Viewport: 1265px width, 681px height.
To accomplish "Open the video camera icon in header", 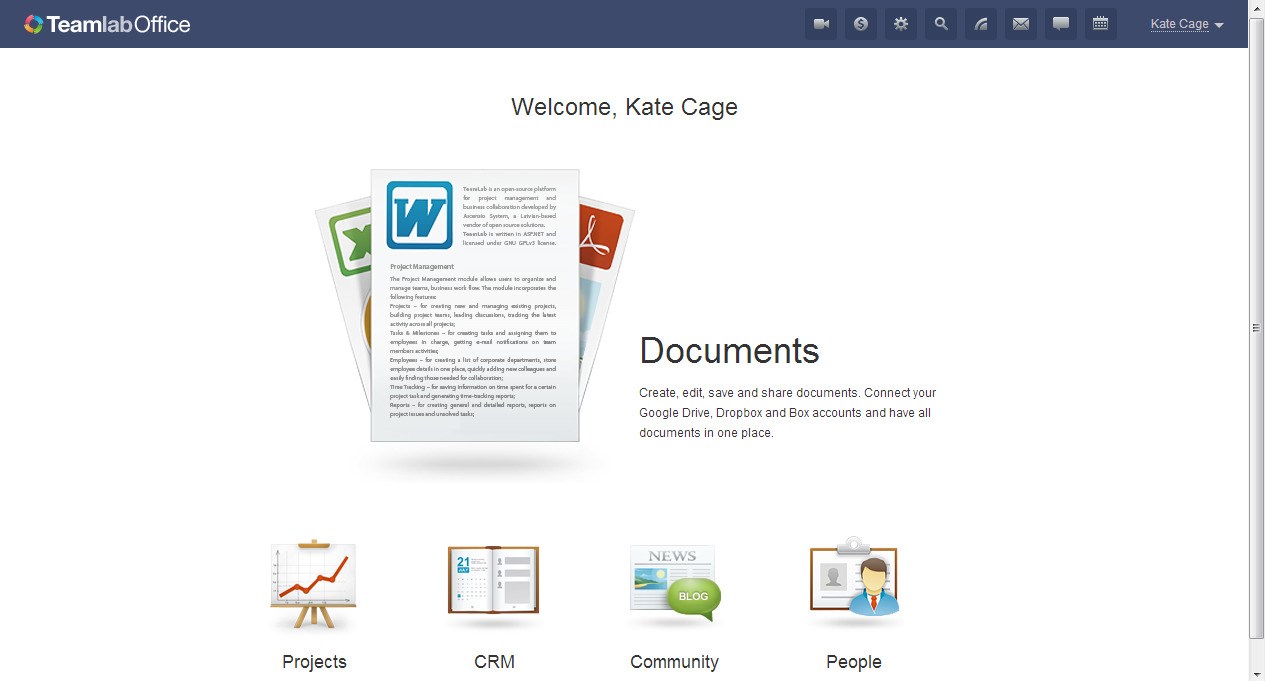I will [x=821, y=24].
